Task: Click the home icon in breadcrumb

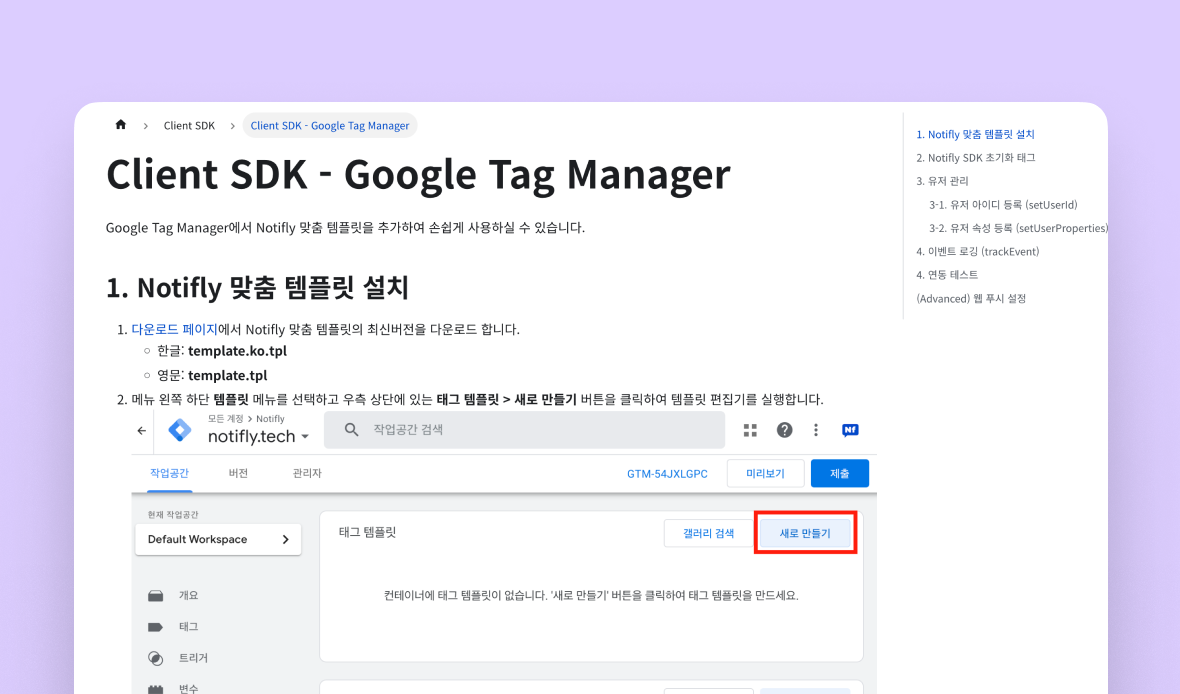Action: 121,125
